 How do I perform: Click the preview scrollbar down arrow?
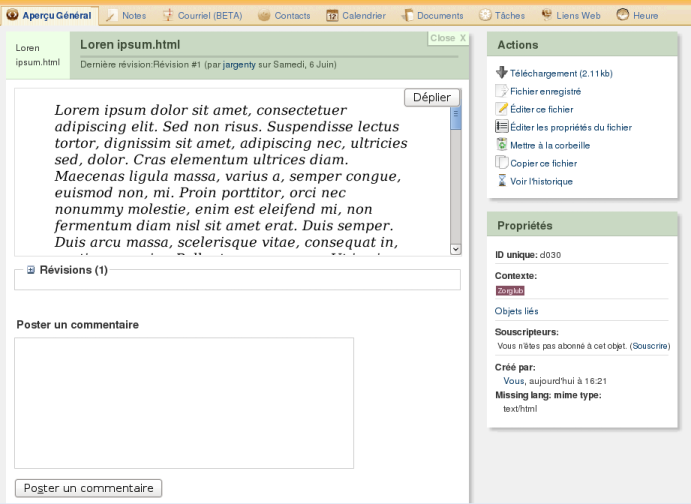(456, 249)
